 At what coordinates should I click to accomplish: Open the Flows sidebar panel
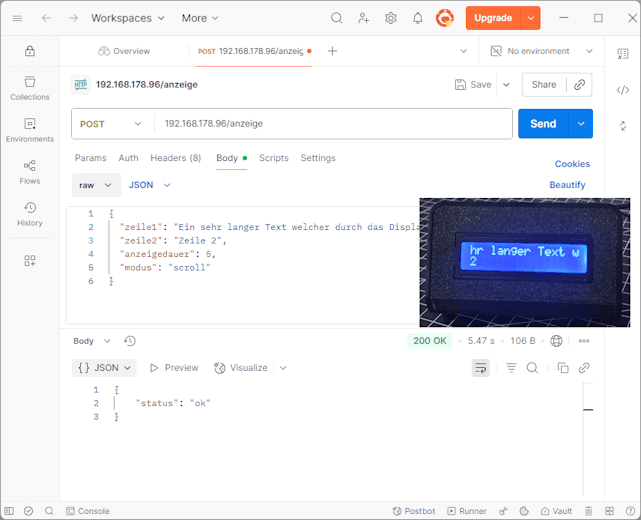(29, 171)
